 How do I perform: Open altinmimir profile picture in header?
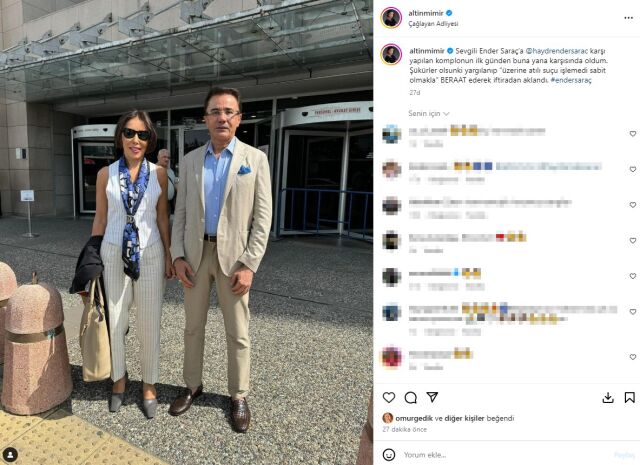(391, 18)
